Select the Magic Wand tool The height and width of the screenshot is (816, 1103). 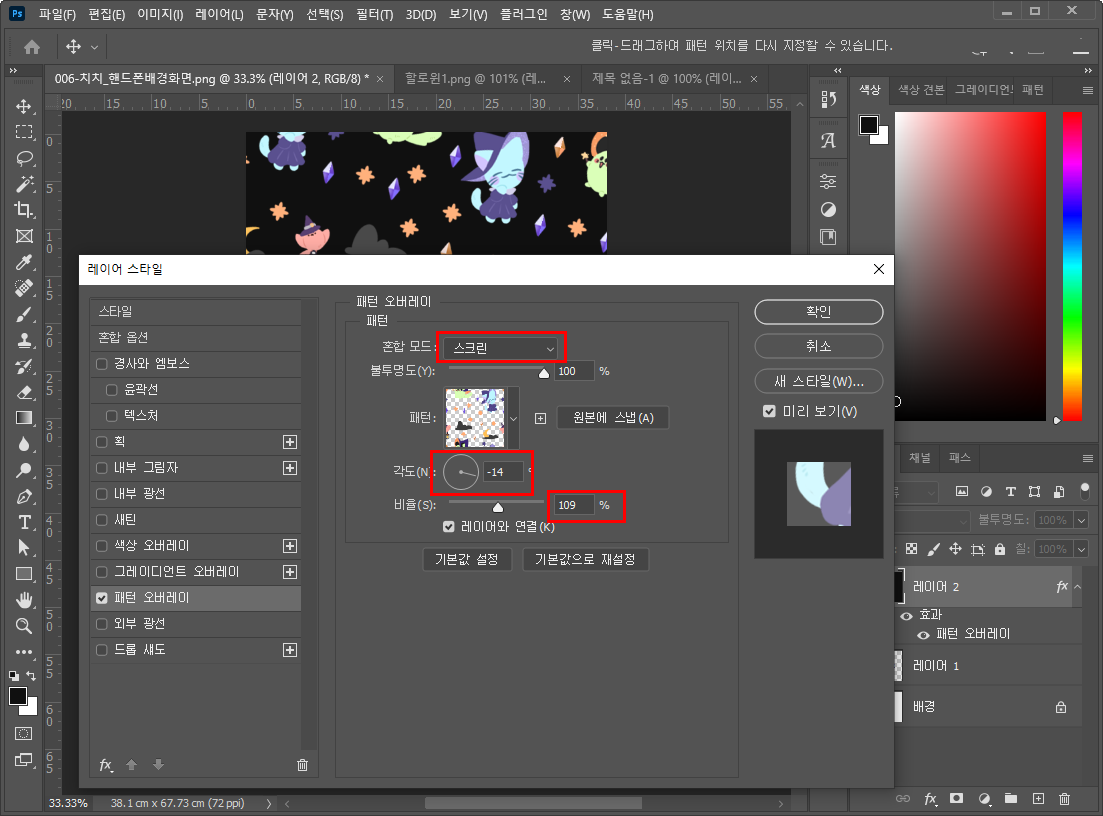point(24,184)
